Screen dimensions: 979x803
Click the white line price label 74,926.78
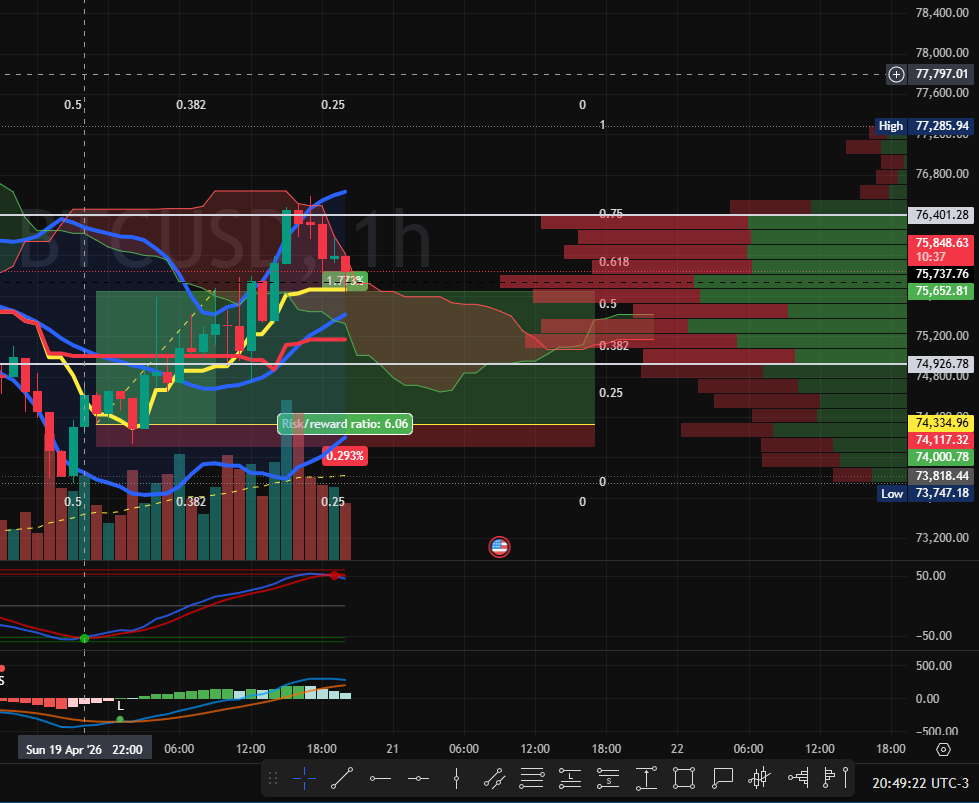[941, 363]
